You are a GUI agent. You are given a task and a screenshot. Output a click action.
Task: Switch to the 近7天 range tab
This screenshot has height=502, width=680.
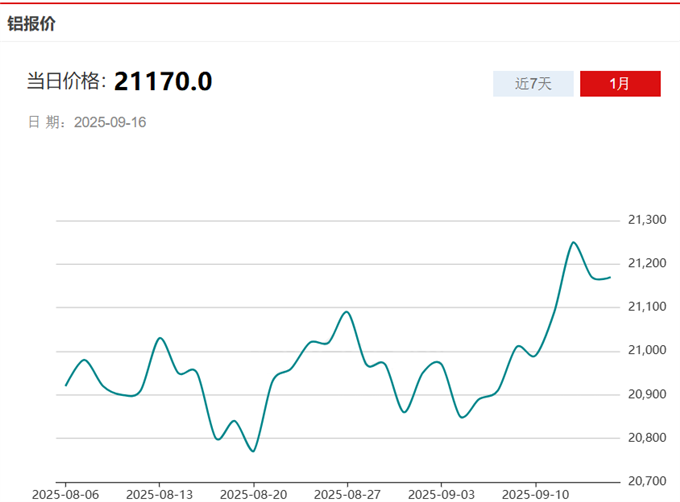[x=533, y=84]
